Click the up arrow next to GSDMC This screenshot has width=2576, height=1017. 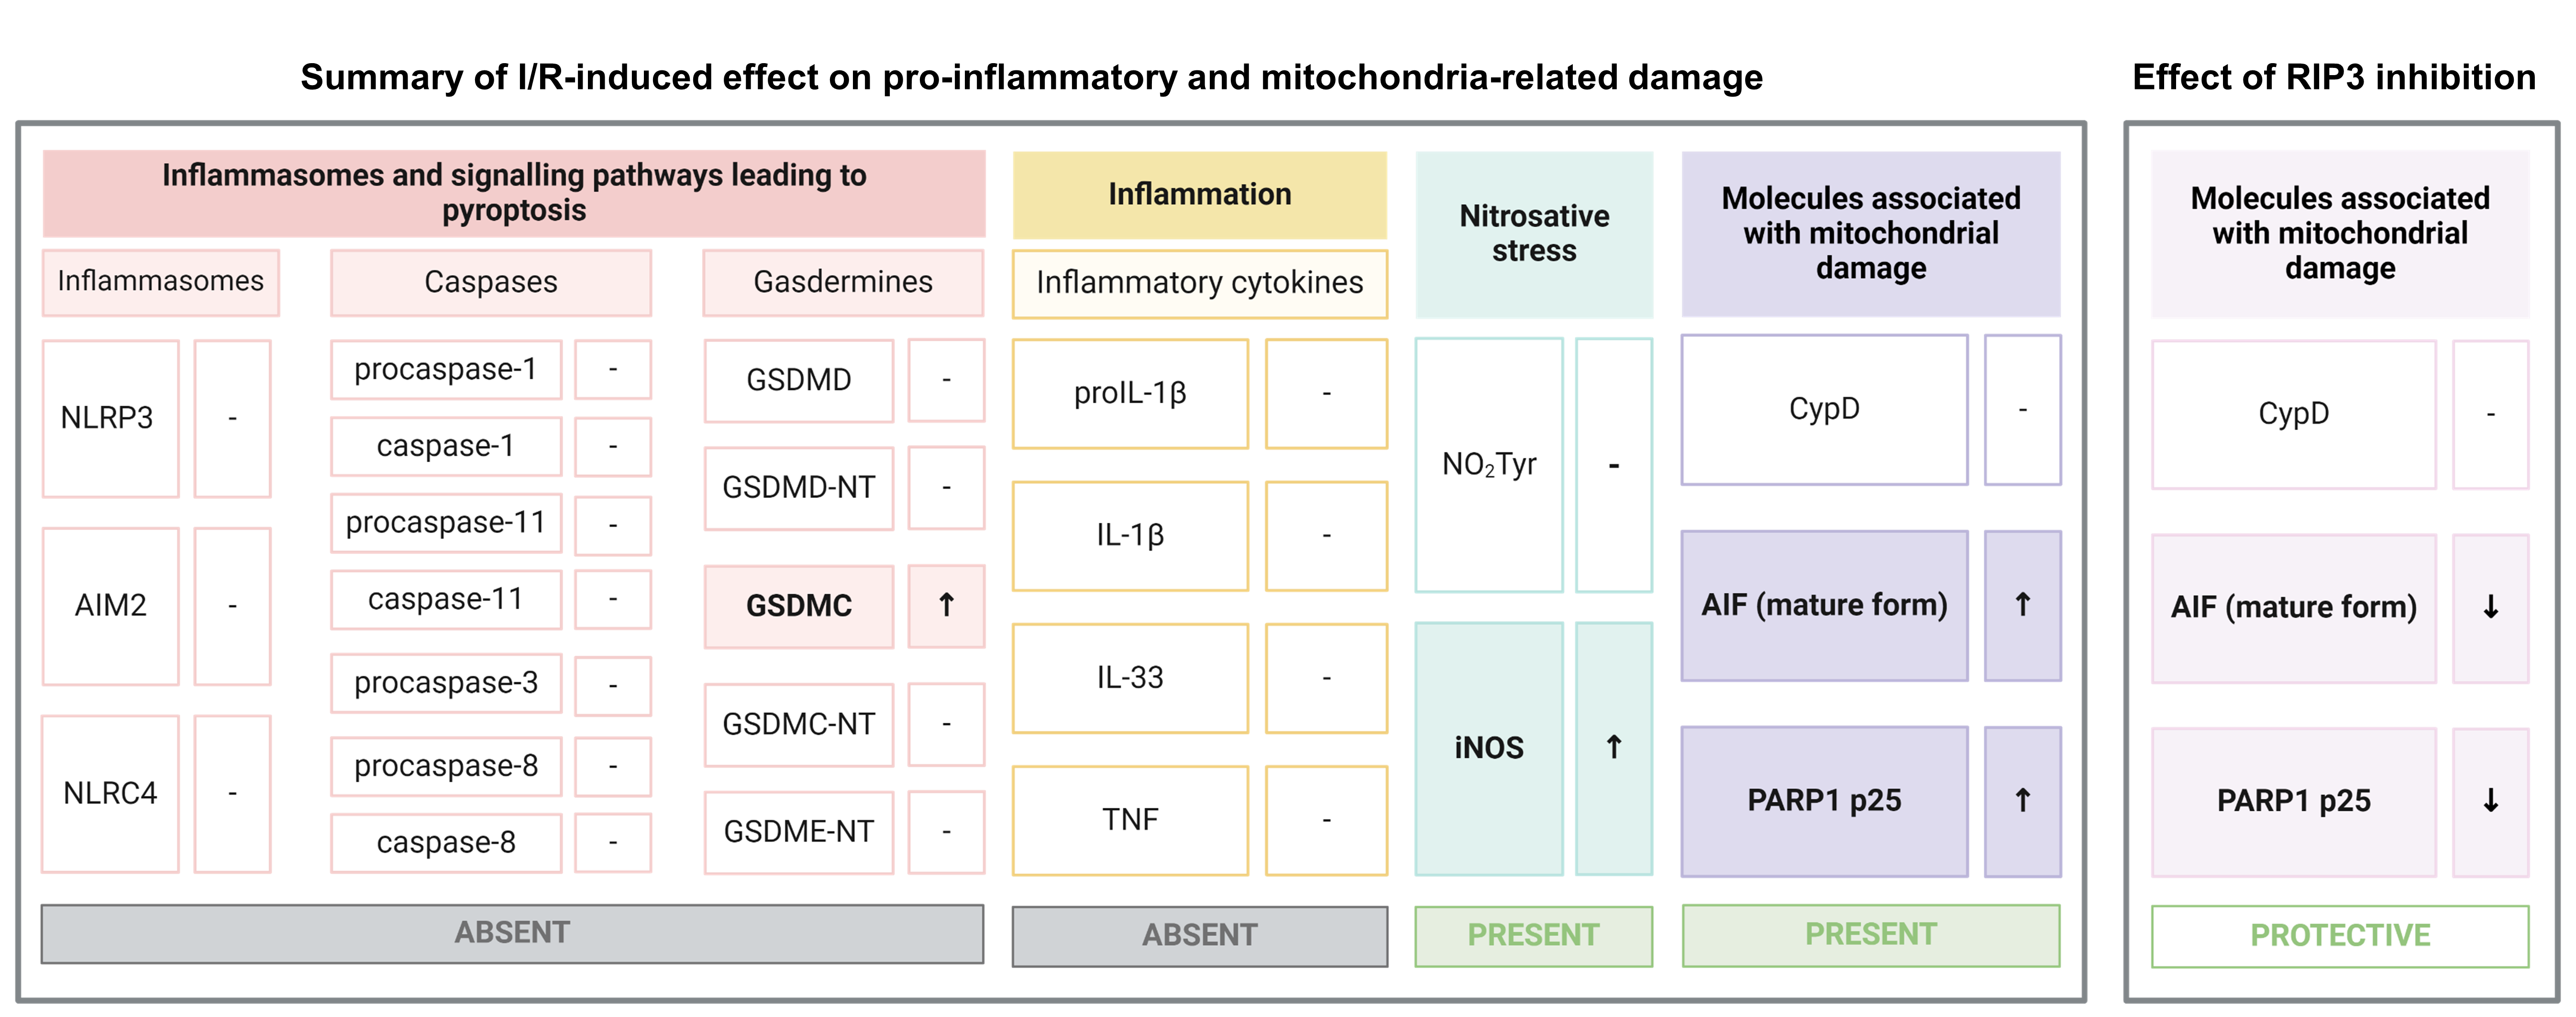pos(946,605)
